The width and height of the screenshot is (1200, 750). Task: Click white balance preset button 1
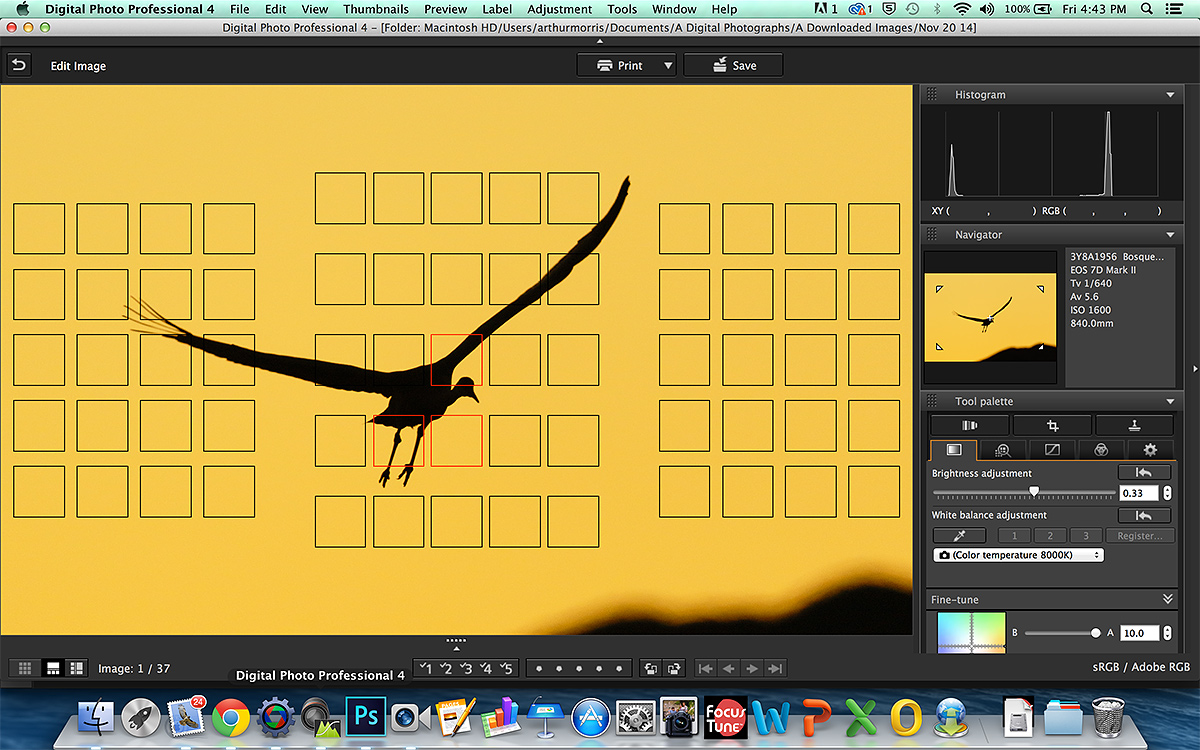(x=1014, y=535)
